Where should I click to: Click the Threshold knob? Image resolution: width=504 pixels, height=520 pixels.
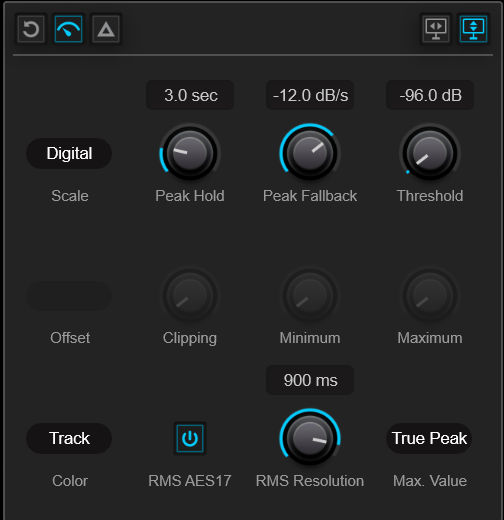430,154
